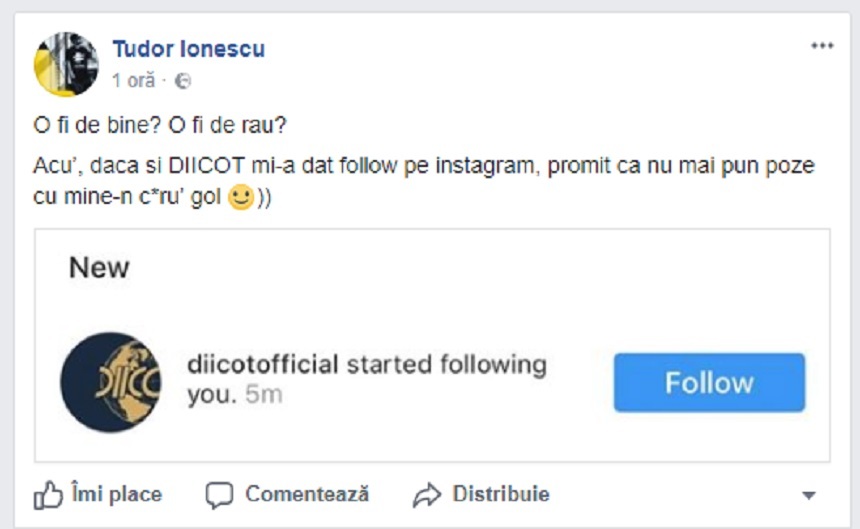The image size is (860, 529).
Task: Click the "Comentează" text label
Action: (x=307, y=494)
